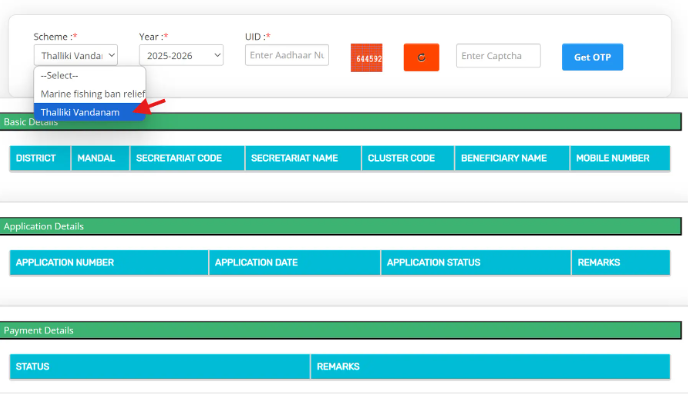Click the orange captcha refresh icon
The image size is (688, 394).
(x=421, y=57)
